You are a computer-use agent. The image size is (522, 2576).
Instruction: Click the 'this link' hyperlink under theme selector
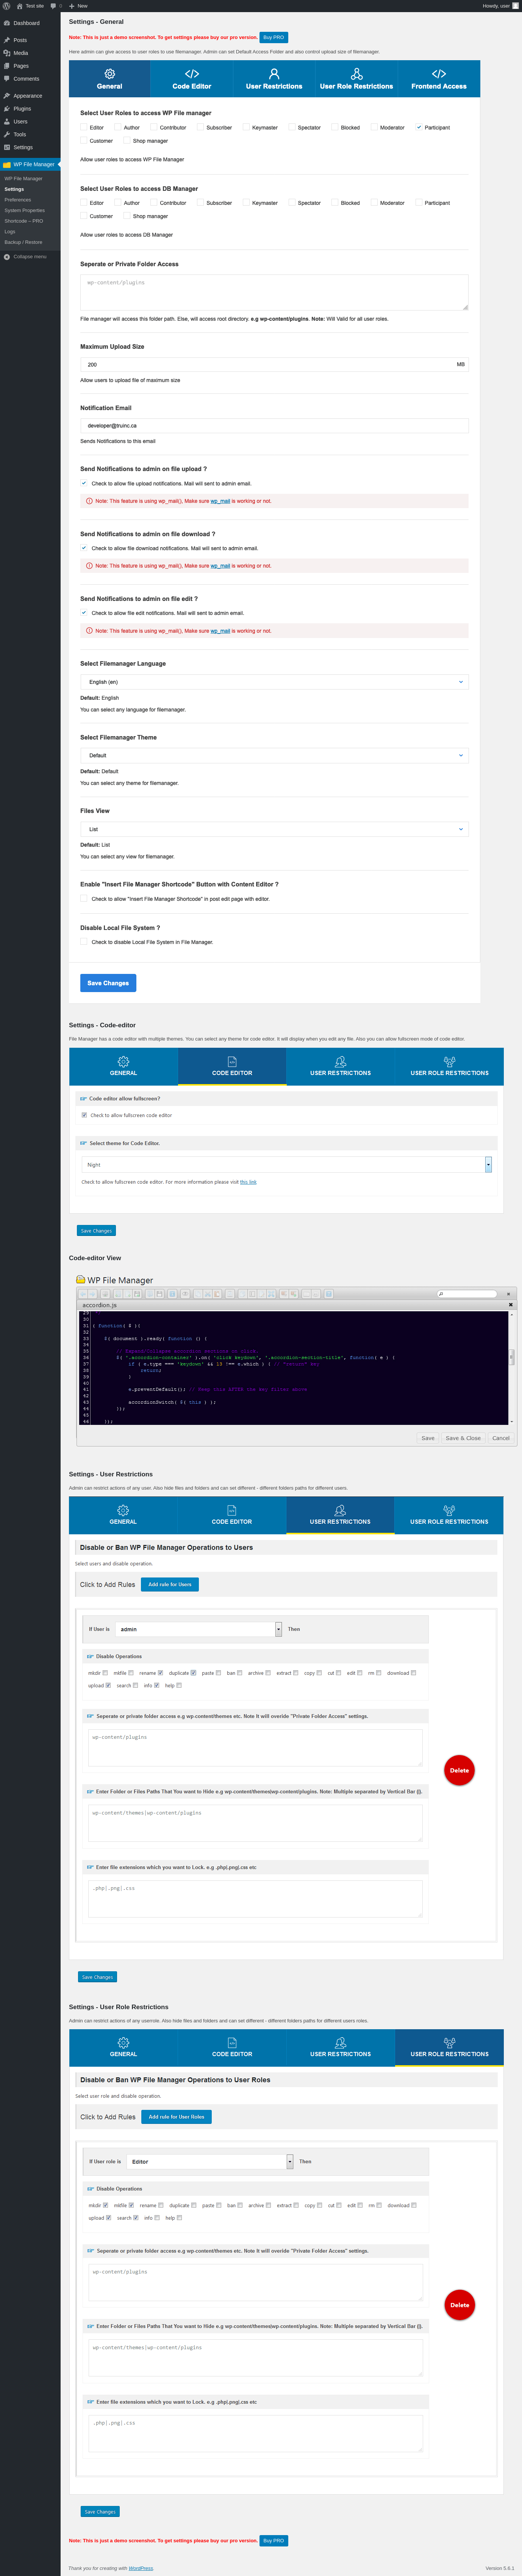pos(248,1183)
